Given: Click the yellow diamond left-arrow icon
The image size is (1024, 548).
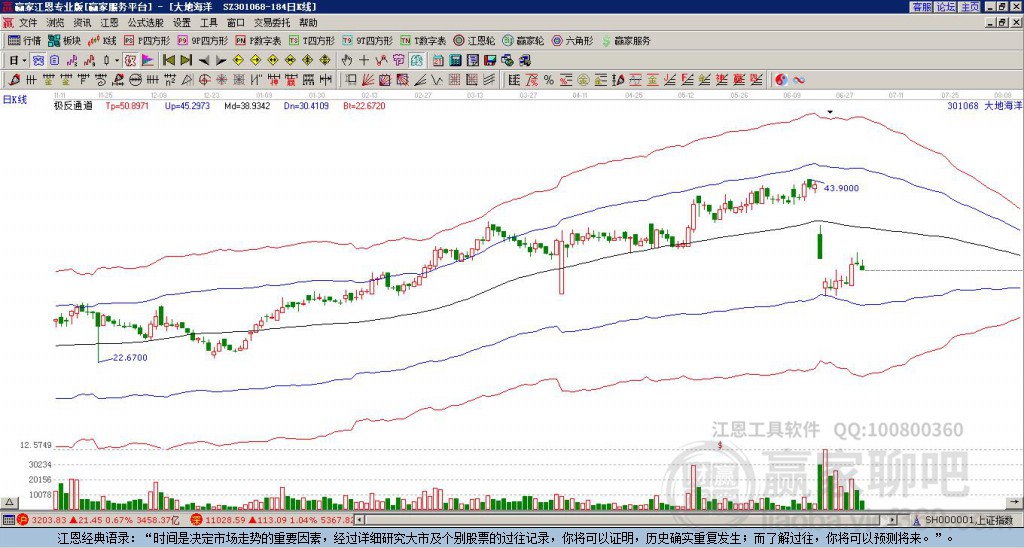Looking at the screenshot, I should click(238, 61).
